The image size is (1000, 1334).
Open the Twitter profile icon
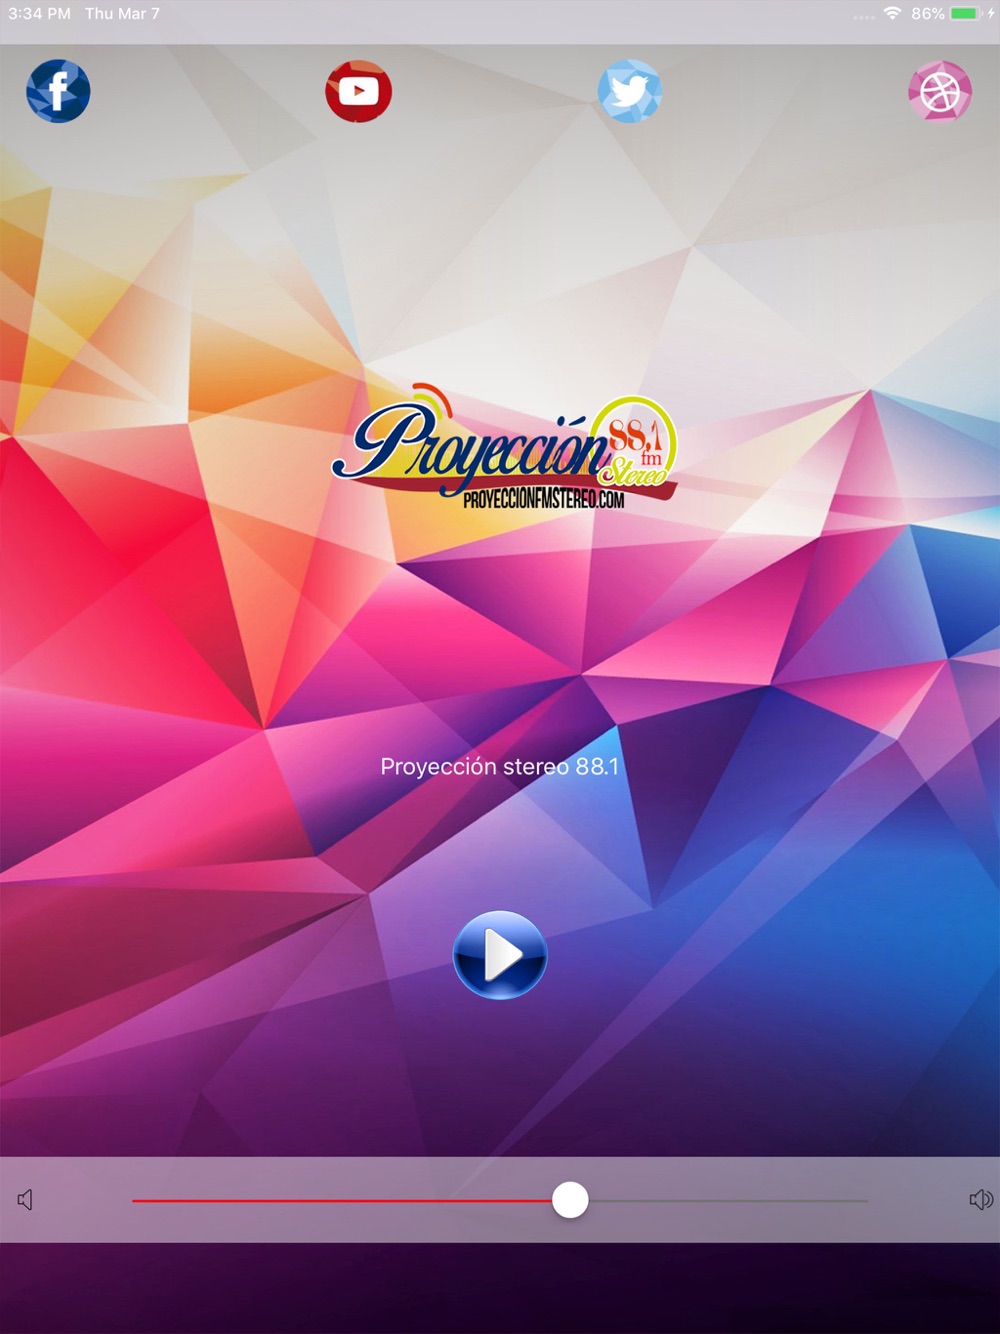630,91
